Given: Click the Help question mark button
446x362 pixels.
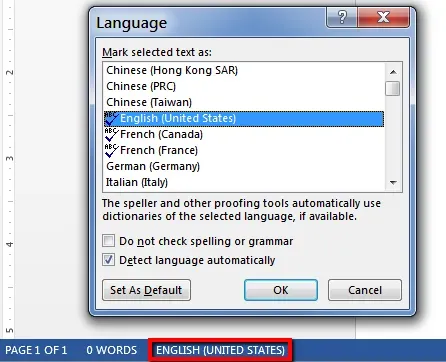Looking at the screenshot, I should tap(342, 17).
